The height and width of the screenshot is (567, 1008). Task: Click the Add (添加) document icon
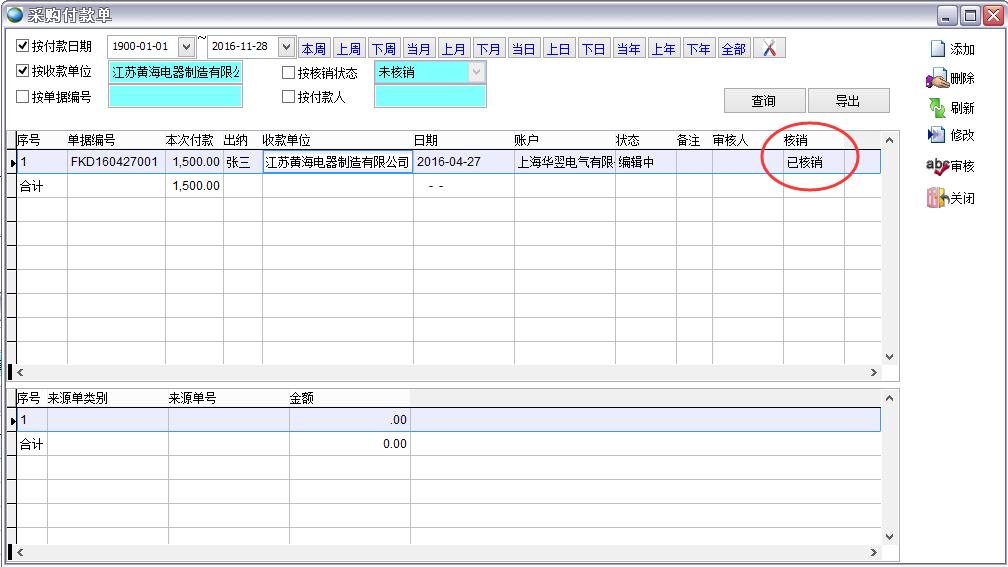(937, 49)
